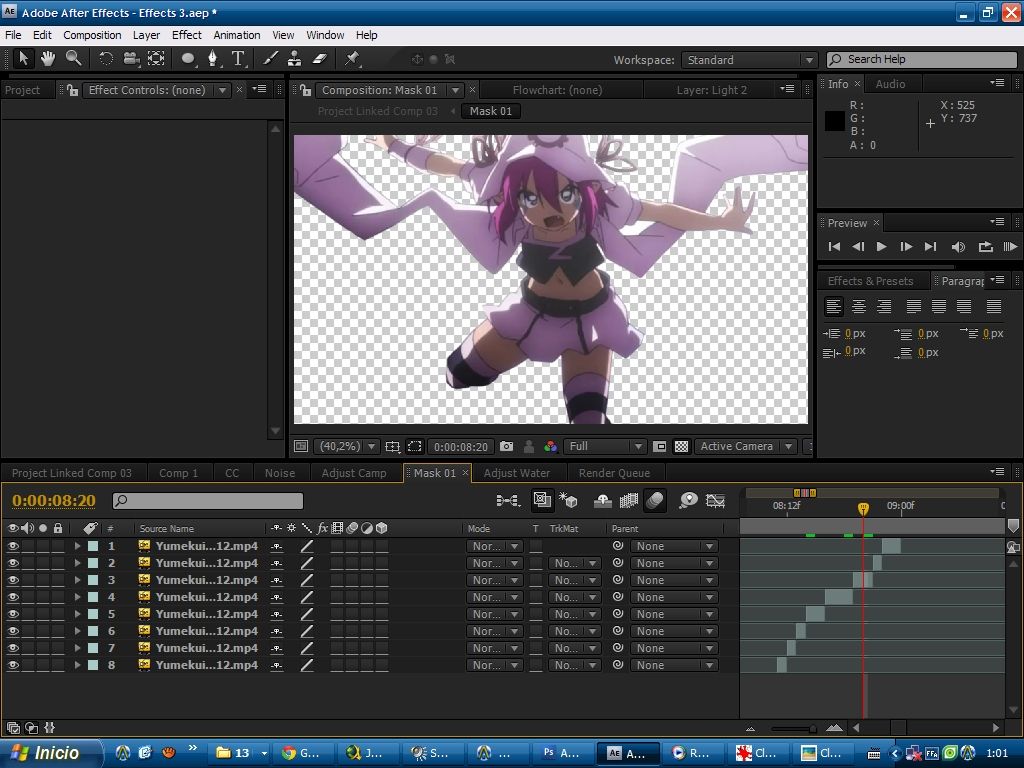This screenshot has width=1024, height=768.
Task: Open grid and guide options in viewer
Action: point(392,446)
